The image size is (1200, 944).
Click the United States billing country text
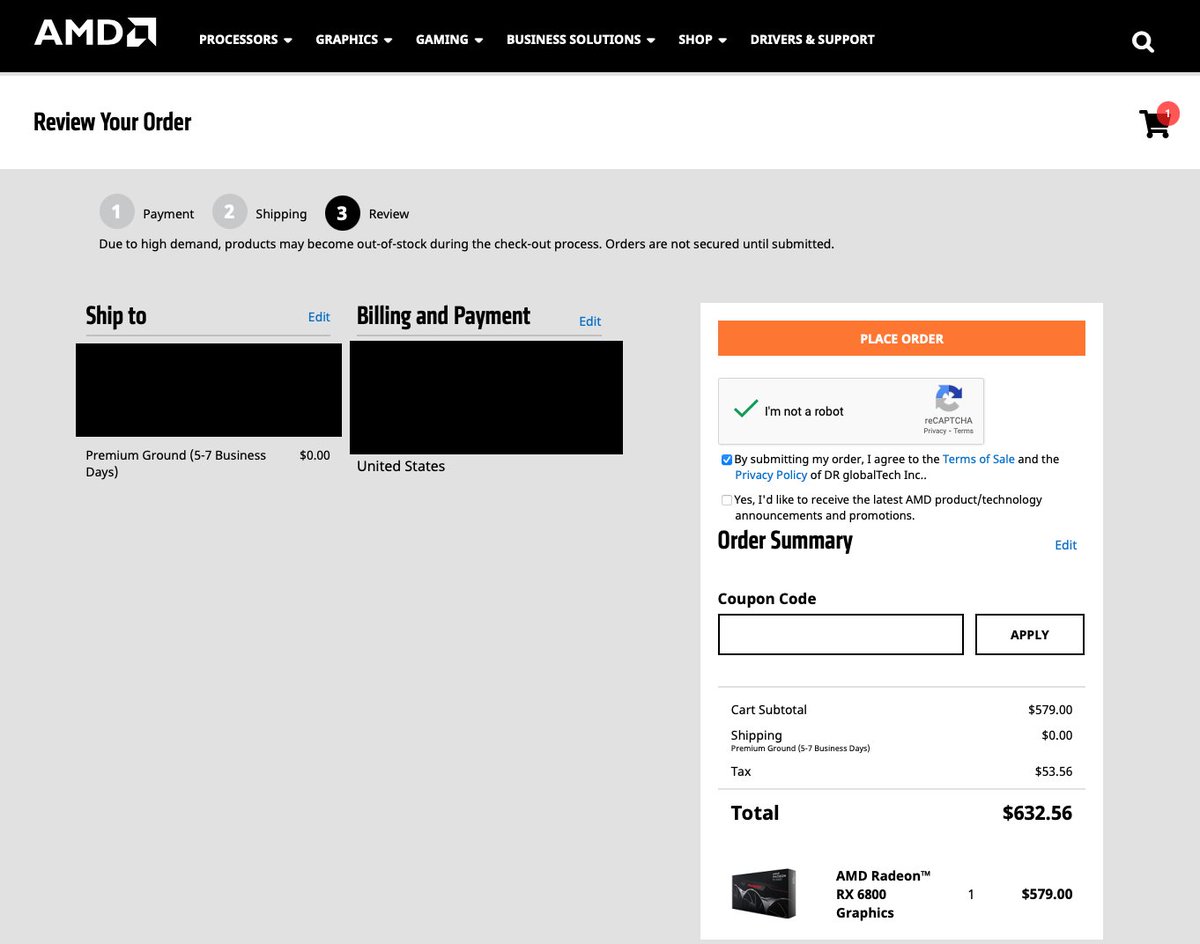pos(401,466)
